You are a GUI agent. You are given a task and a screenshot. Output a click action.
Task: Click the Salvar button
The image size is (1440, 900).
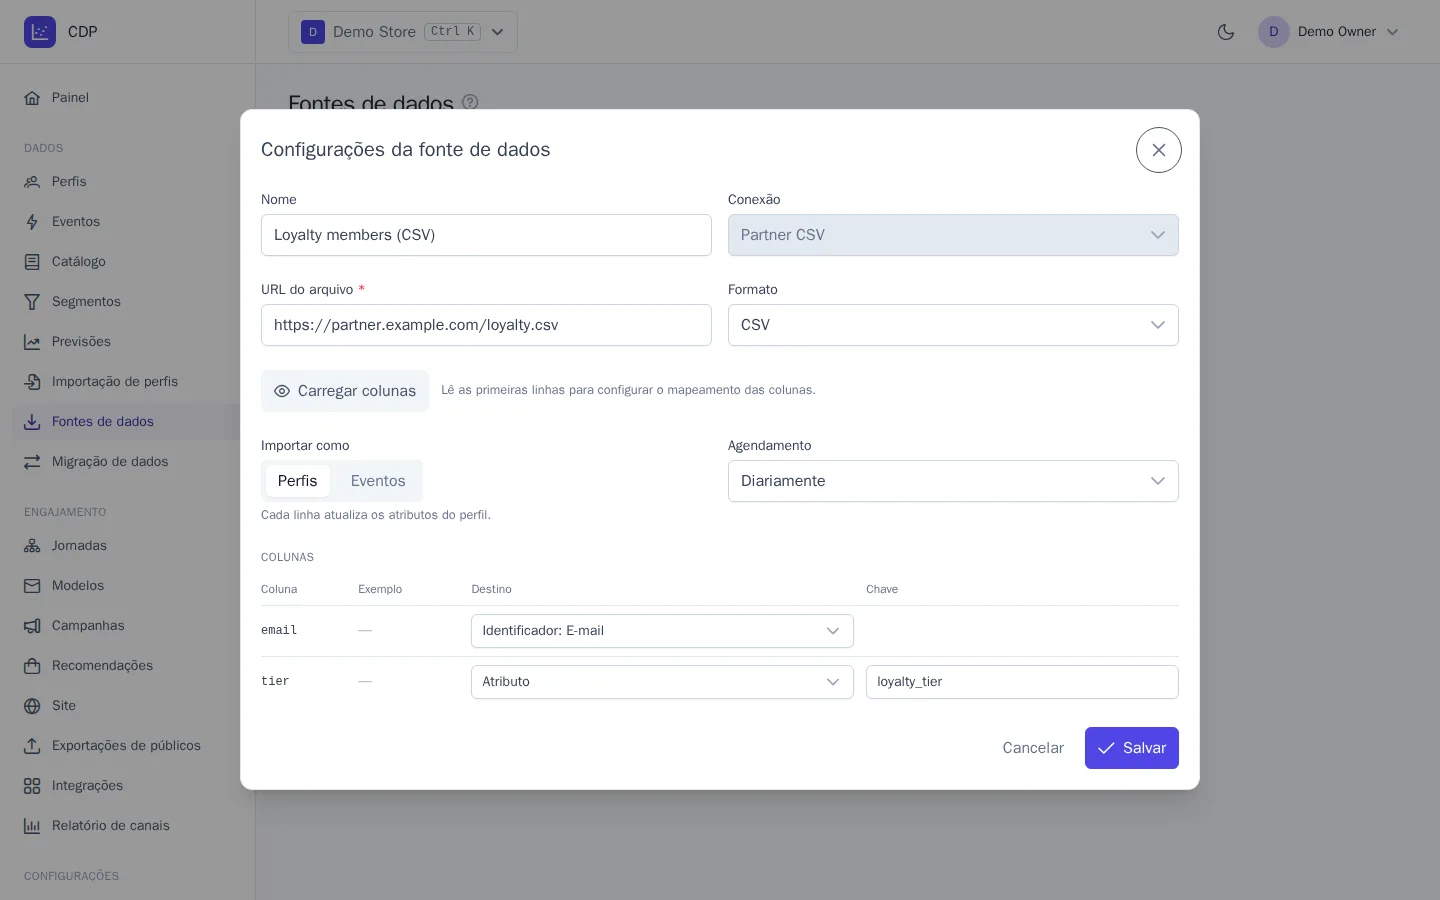[1132, 748]
